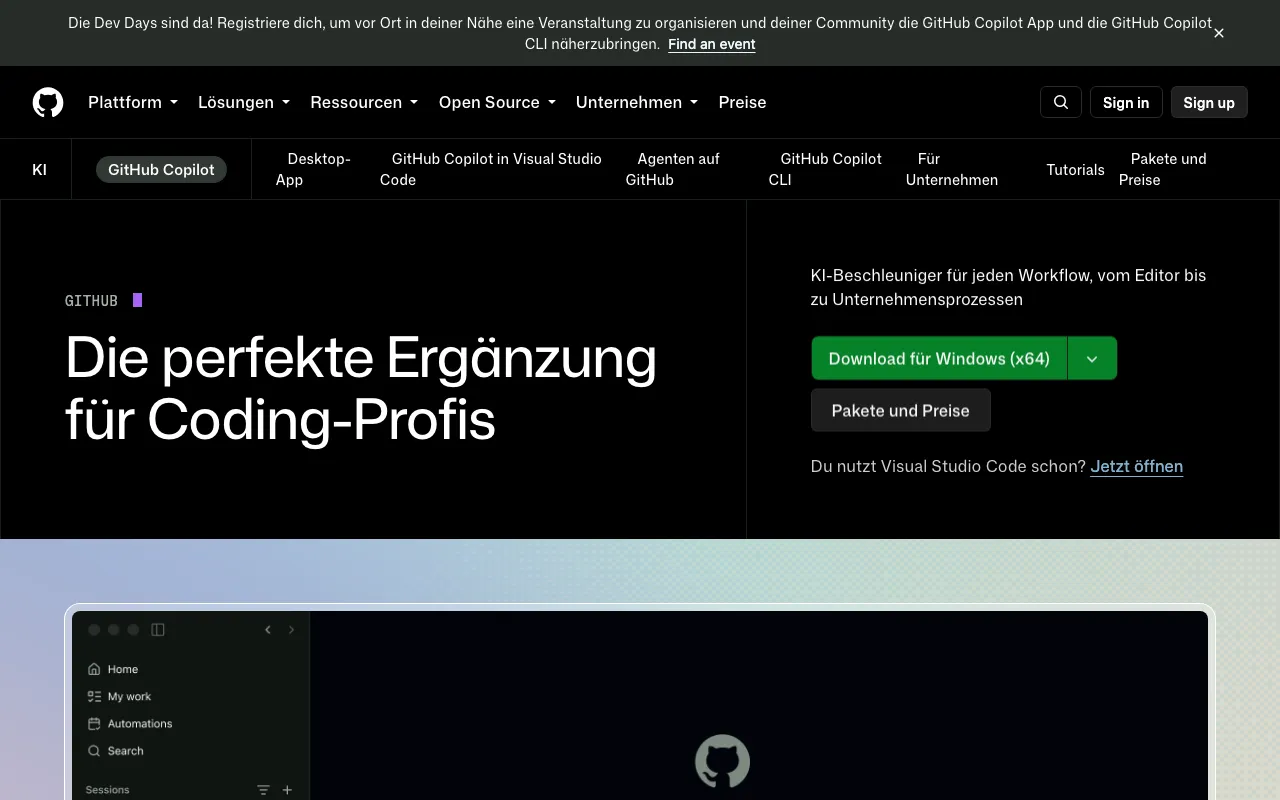Open Automations in the app preview sidebar
Screen dimensions: 1280x800
[130, 723]
